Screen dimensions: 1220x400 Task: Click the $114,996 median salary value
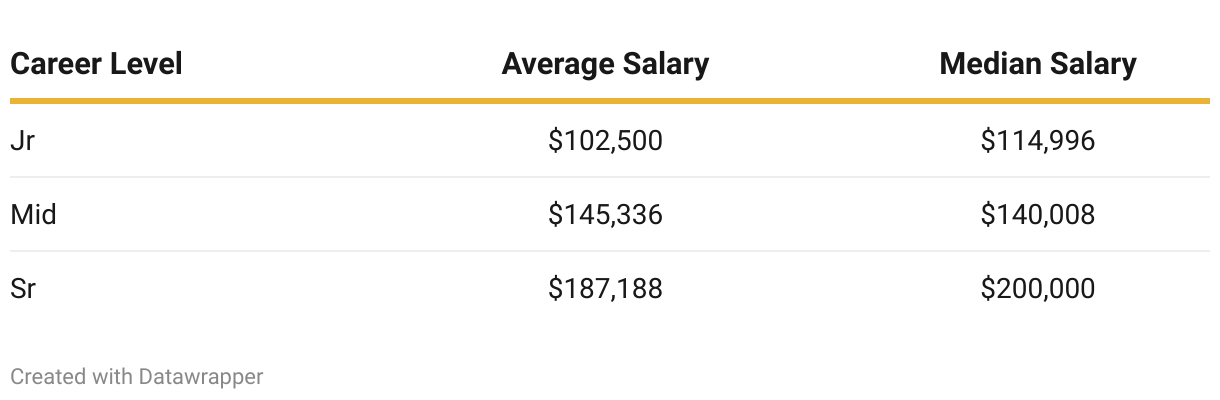[1038, 141]
